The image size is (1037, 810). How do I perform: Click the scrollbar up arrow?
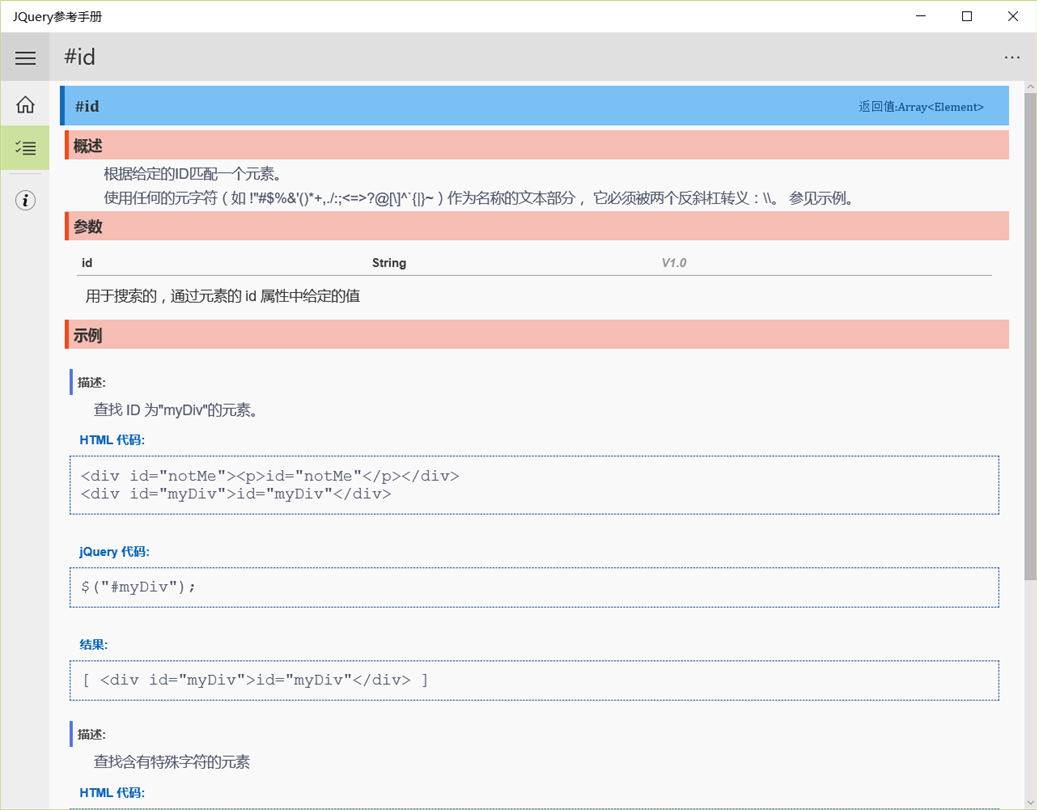(x=1030, y=87)
